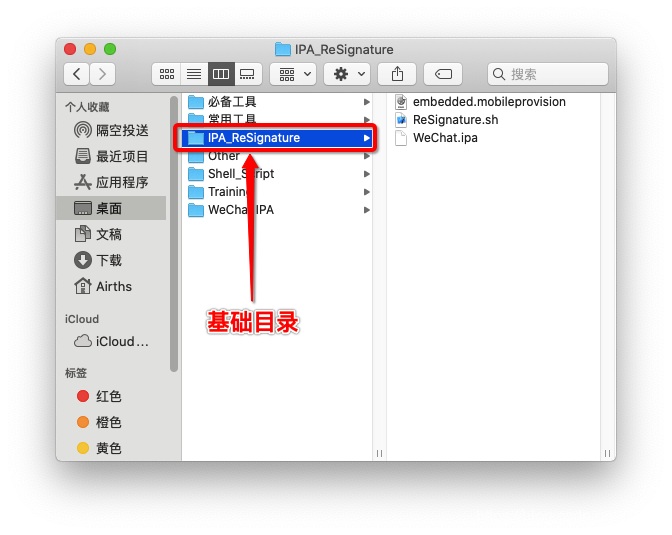Expand 常用工具 with its disclosure arrow

coord(366,120)
